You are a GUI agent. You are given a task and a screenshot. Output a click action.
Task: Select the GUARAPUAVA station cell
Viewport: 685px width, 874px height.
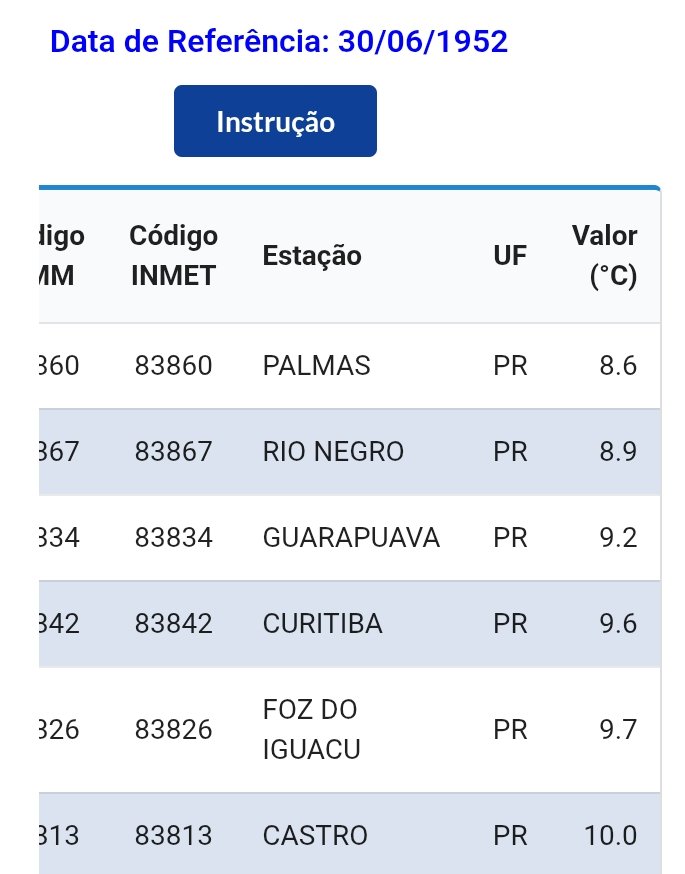click(351, 538)
